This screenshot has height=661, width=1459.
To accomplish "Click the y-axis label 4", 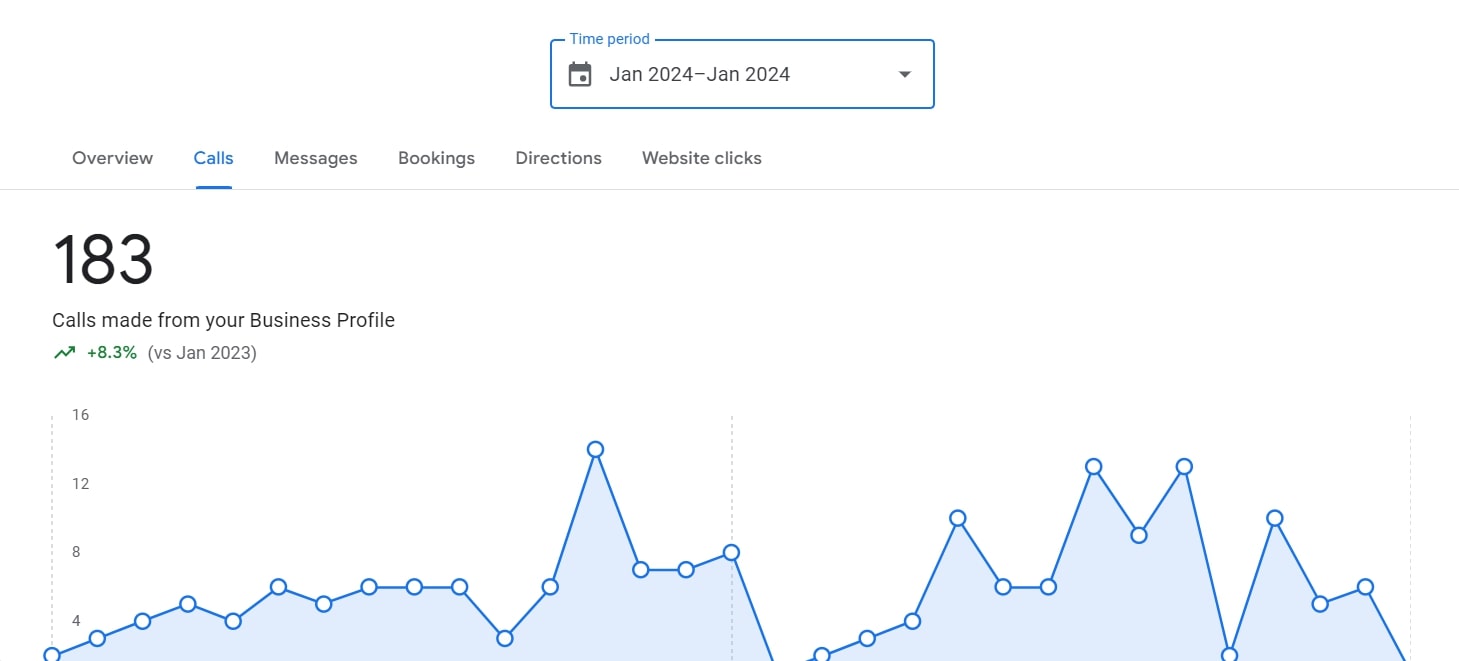I will (76, 621).
